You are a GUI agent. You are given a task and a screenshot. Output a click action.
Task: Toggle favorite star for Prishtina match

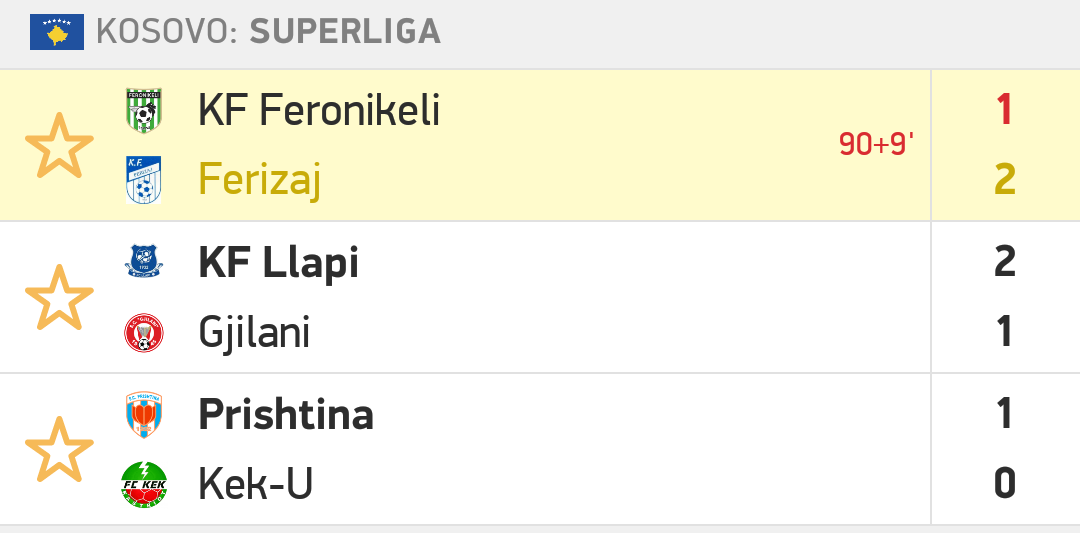click(x=59, y=449)
